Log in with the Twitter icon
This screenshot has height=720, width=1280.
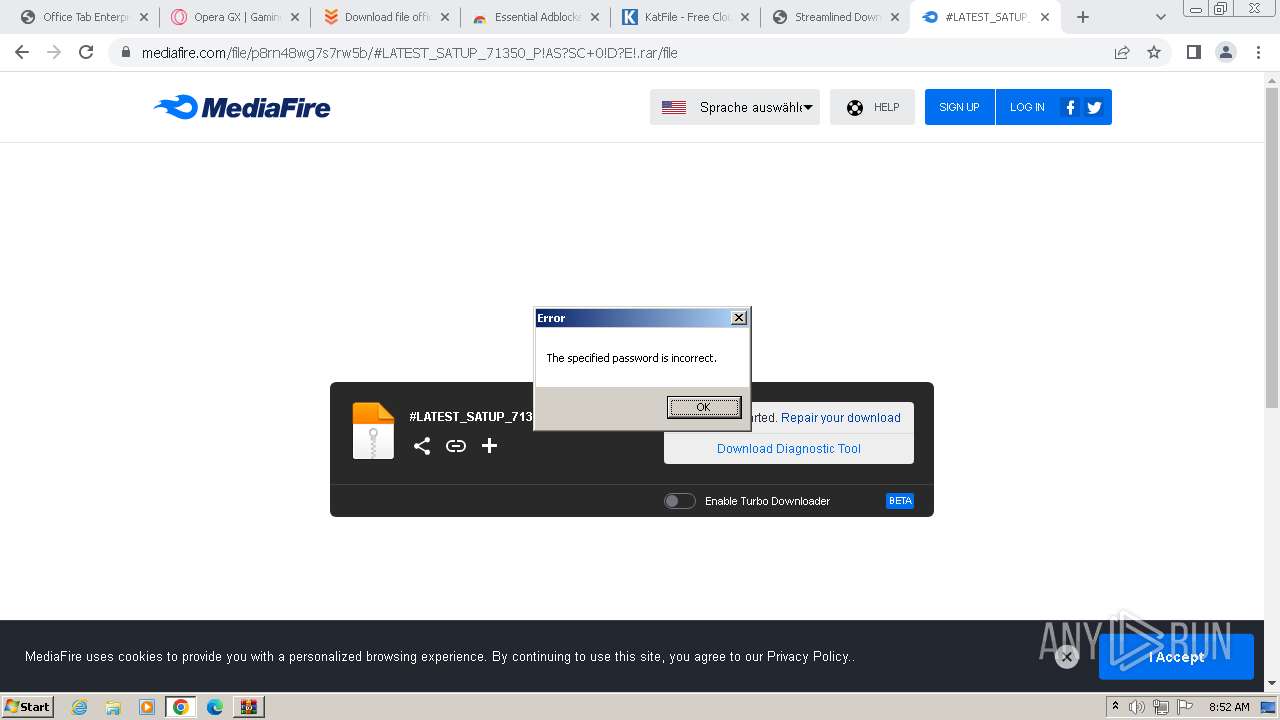[1094, 107]
